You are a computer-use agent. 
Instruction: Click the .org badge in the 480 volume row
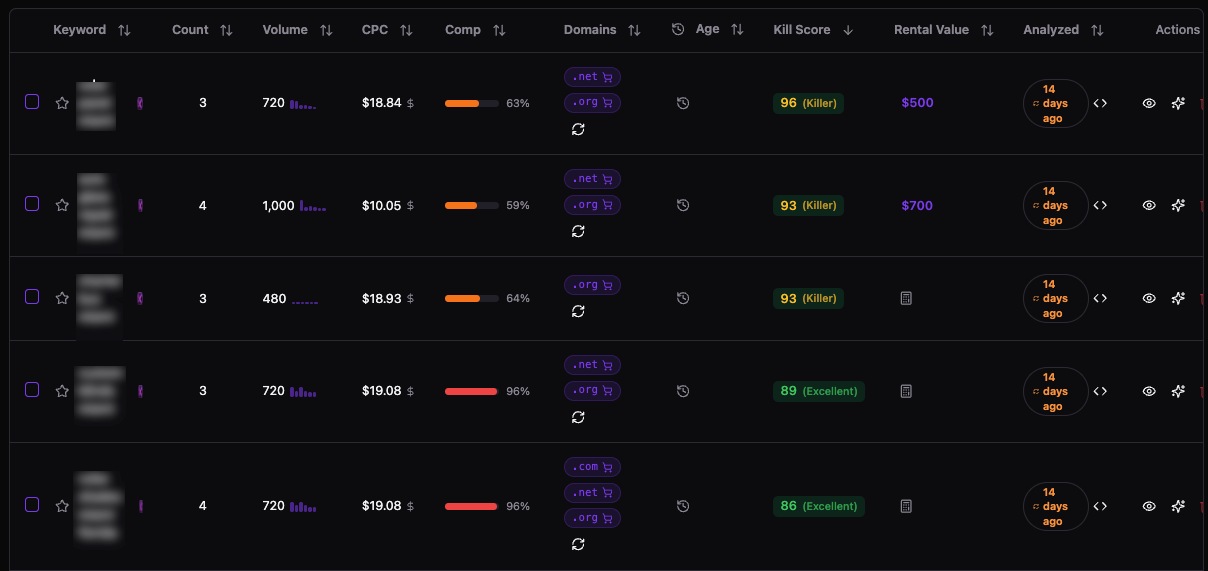click(592, 285)
